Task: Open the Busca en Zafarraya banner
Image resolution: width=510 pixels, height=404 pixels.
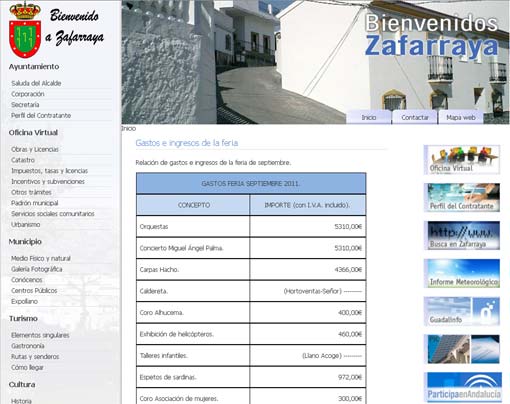Action: click(462, 235)
